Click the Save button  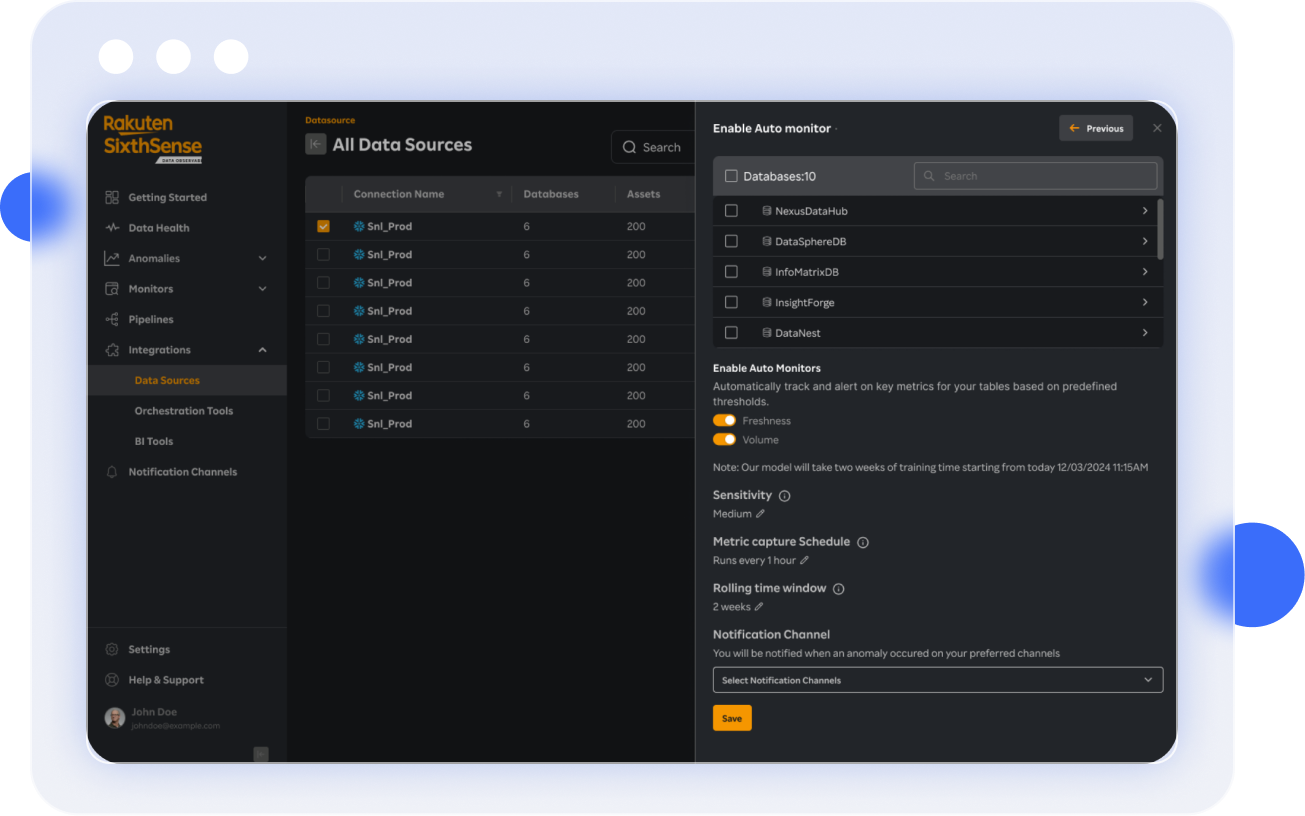pos(732,718)
